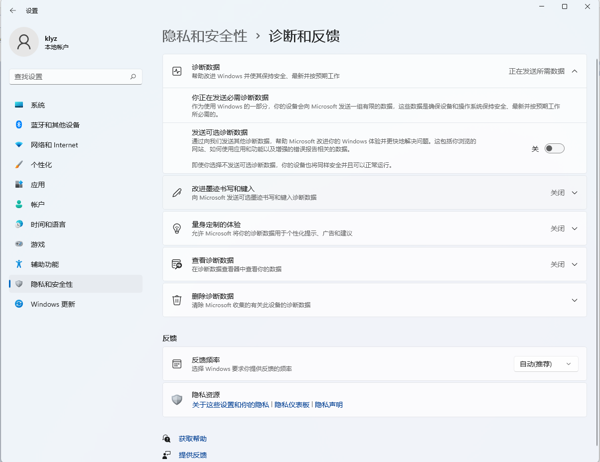Viewport: 600px width, 462px height.
Task: Click the 网络和 Internet Wi-Fi icon
Action: (19, 145)
